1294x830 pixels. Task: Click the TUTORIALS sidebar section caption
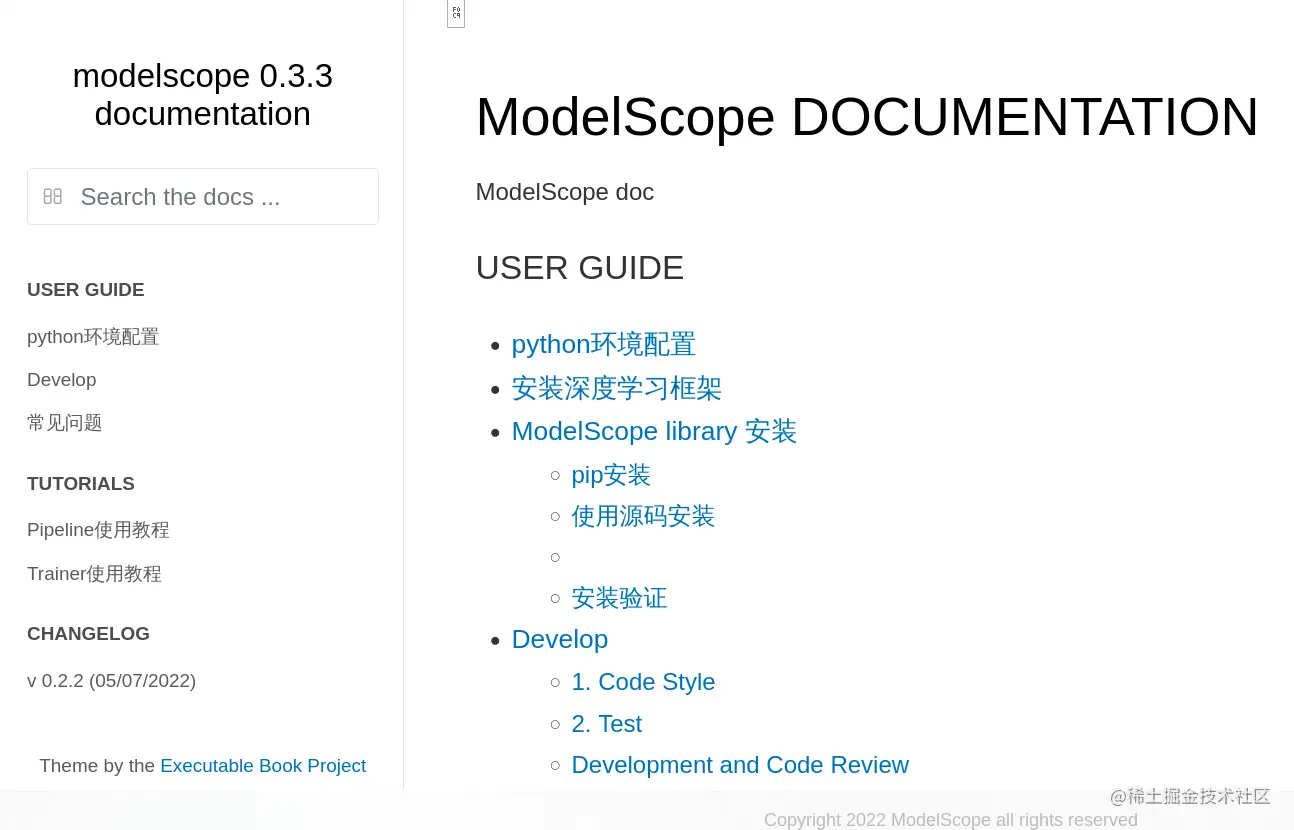point(81,484)
